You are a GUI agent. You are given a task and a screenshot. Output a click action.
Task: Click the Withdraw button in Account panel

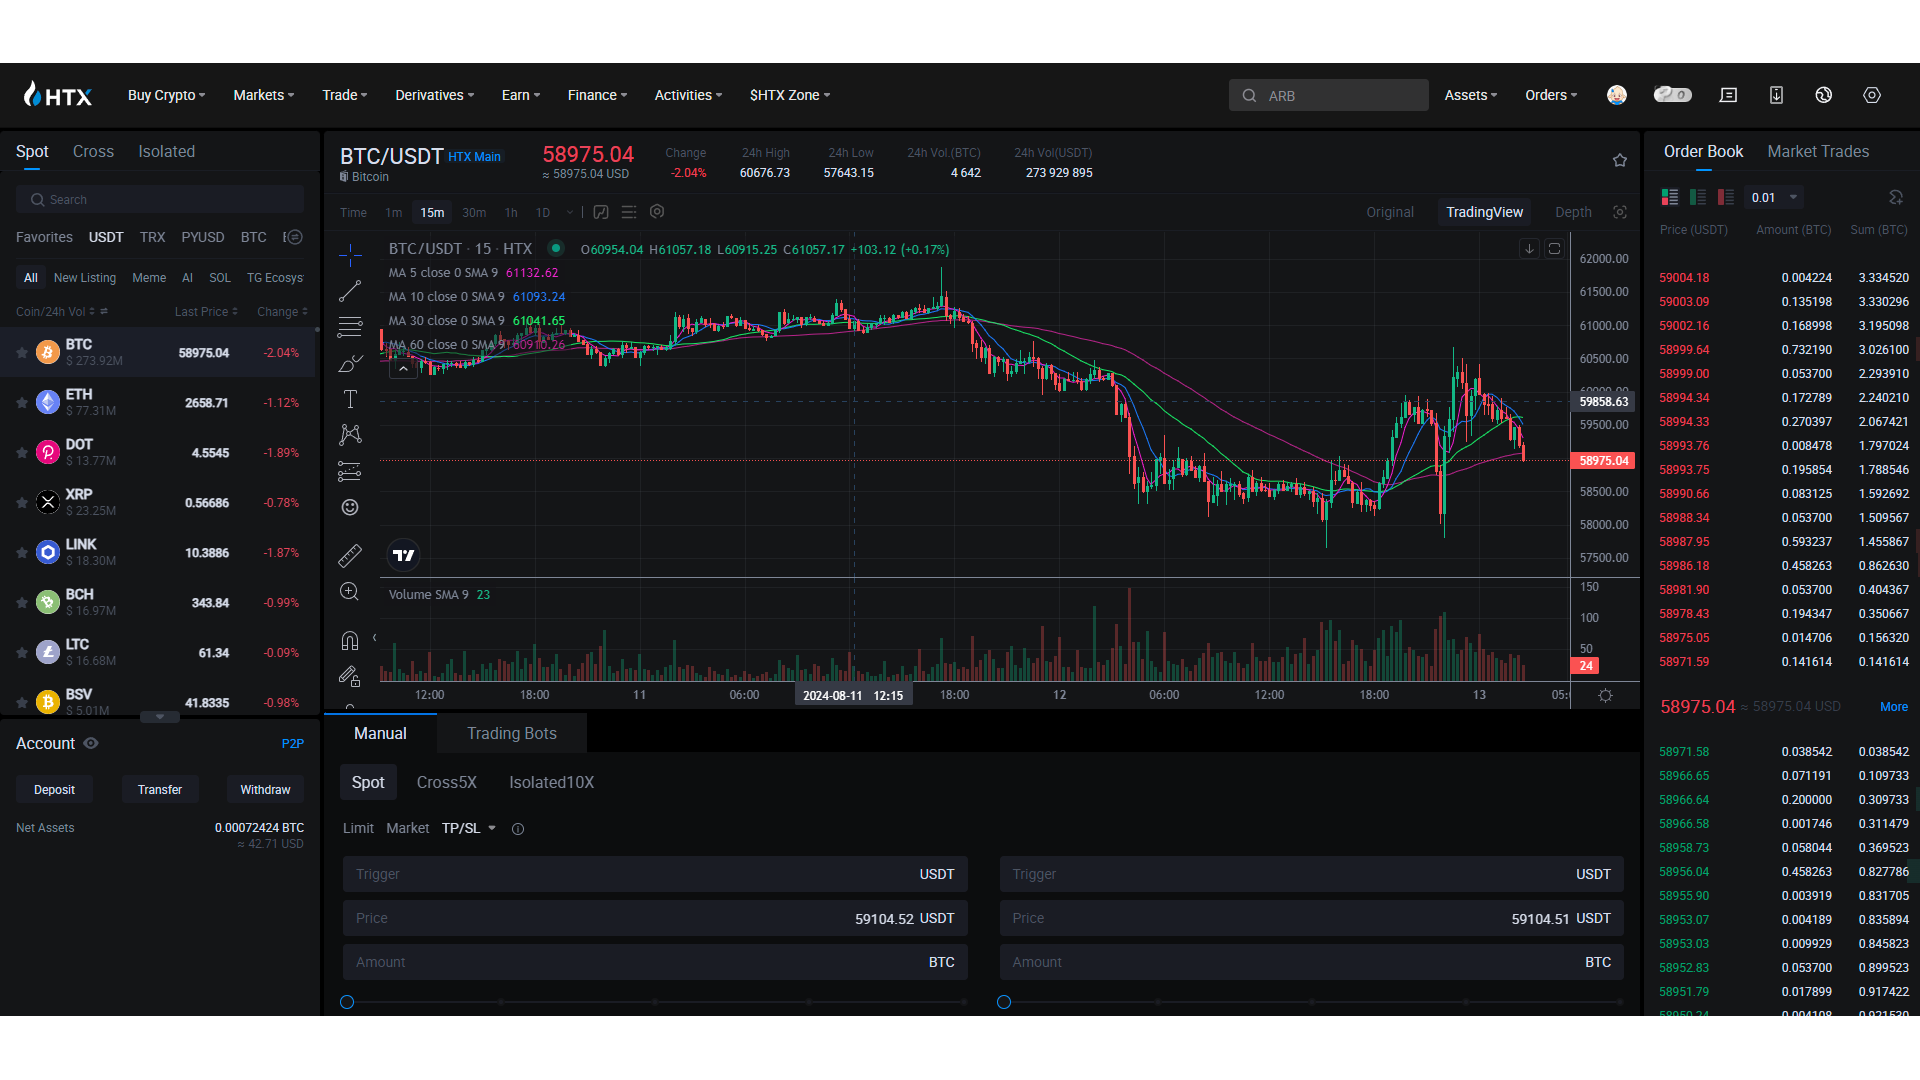pyautogui.click(x=264, y=789)
